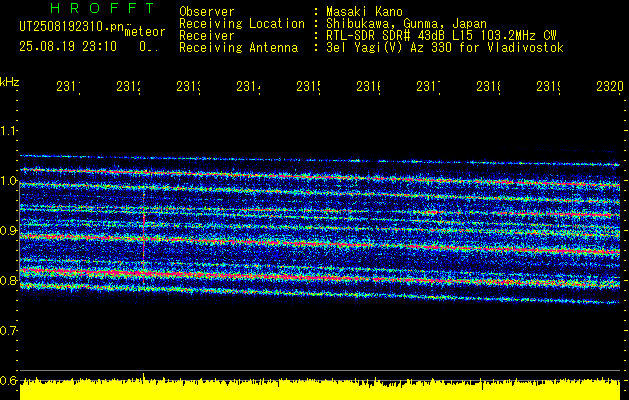Click the 2320 time axis label

click(610, 87)
